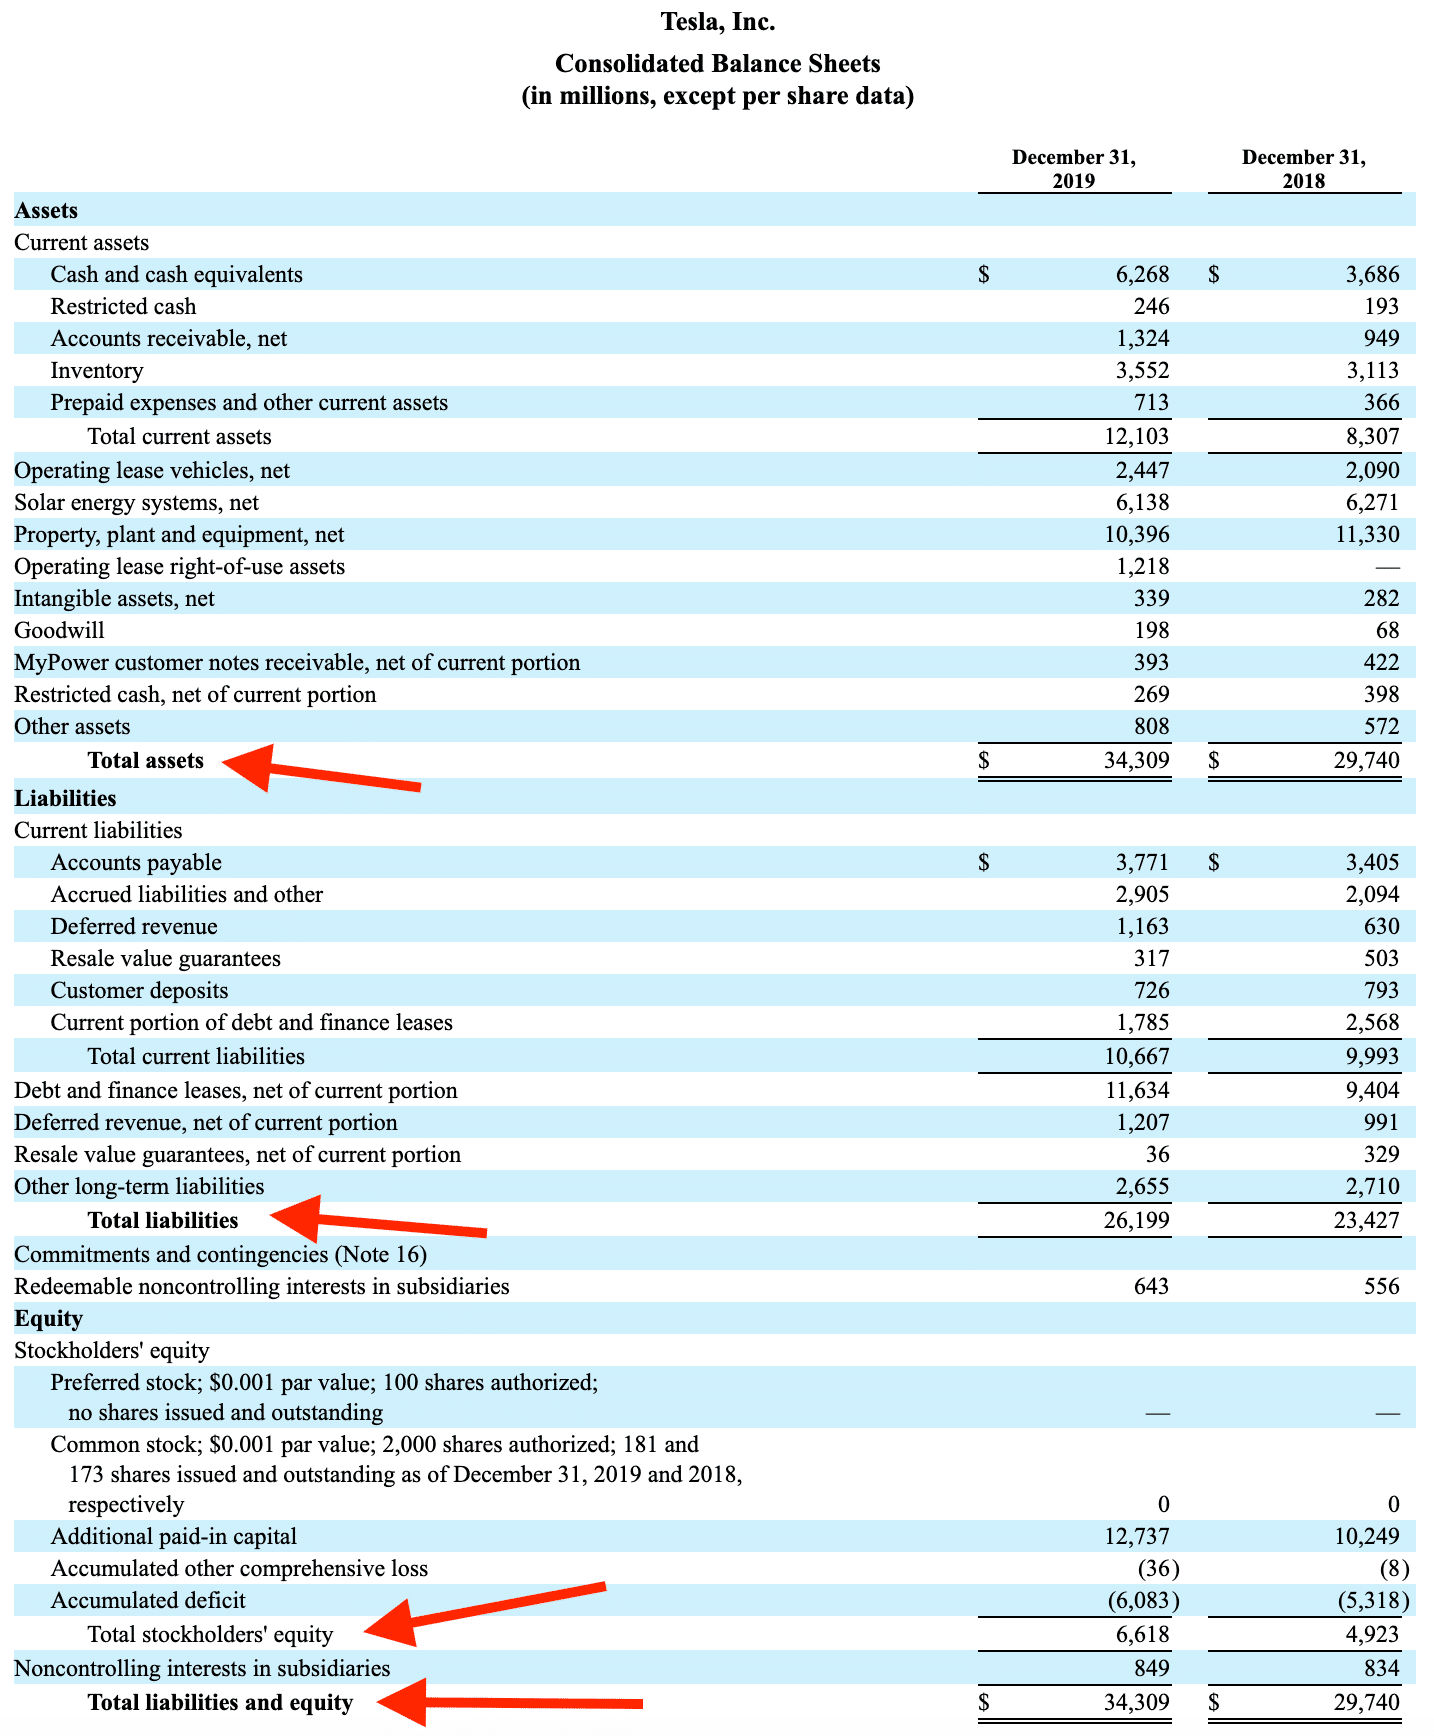Image resolution: width=1434 pixels, height=1736 pixels.
Task: Click the 'Customer deposits' label
Action: (x=139, y=990)
